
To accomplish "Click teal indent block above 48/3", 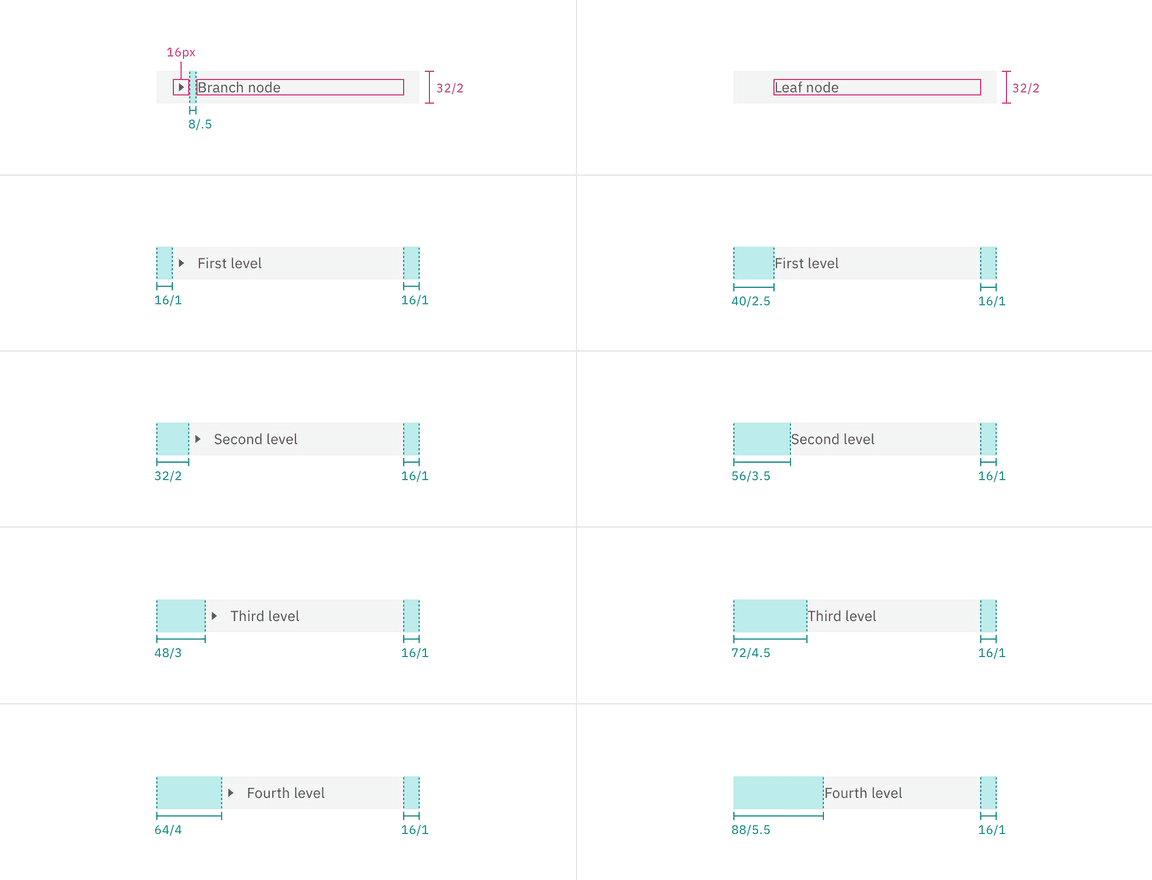I will point(181,616).
